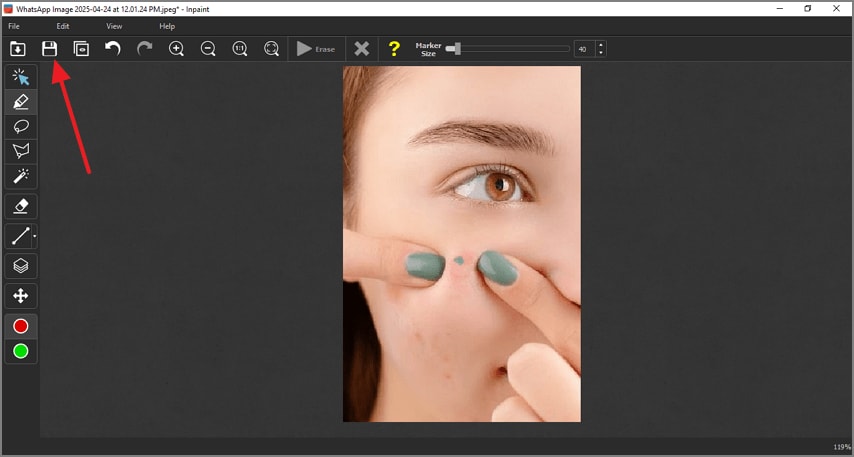The width and height of the screenshot is (854, 457).
Task: Fit the image to the window
Action: point(271,49)
